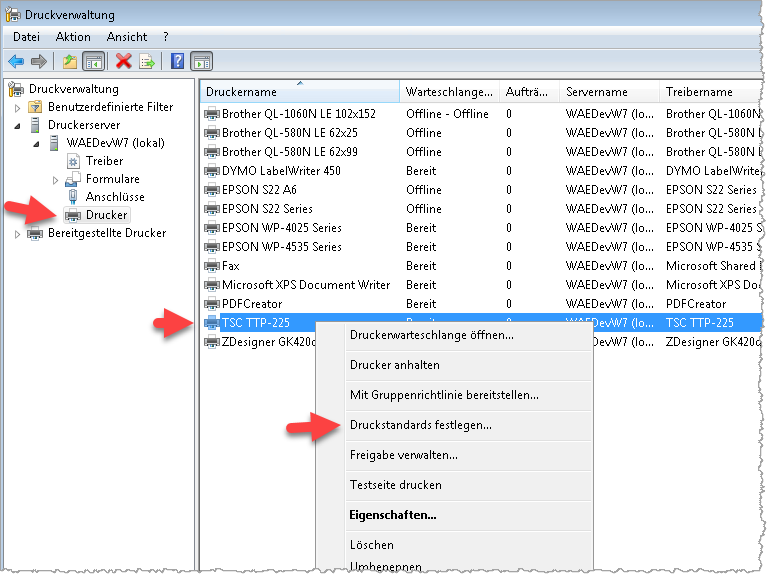This screenshot has height=578, width=768.
Task: Click the Forward arrow toolbar icon
Action: (x=39, y=61)
